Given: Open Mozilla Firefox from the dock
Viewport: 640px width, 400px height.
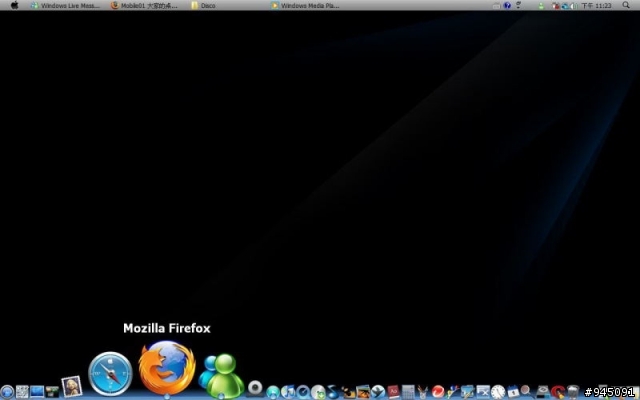Looking at the screenshot, I should point(167,368).
